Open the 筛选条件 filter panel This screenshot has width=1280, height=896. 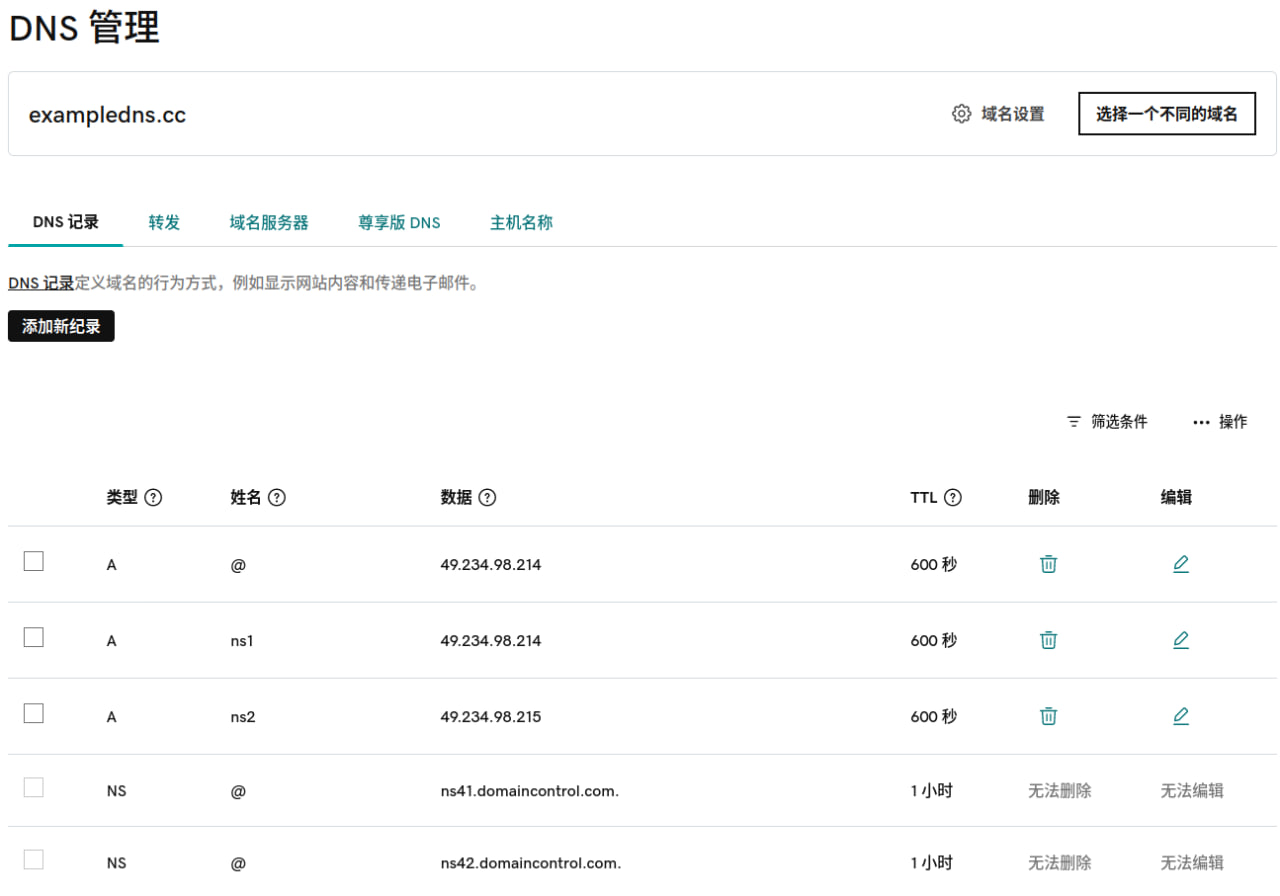tap(1107, 421)
